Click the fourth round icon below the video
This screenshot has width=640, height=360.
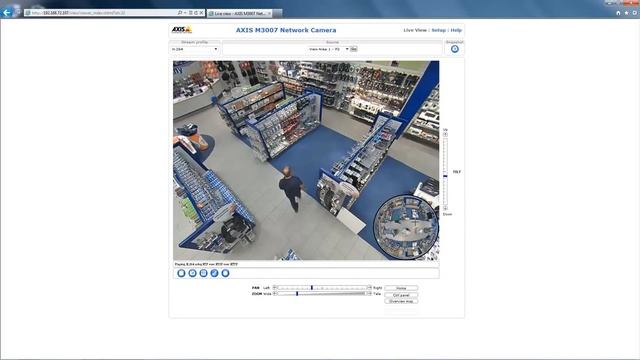[214, 273]
